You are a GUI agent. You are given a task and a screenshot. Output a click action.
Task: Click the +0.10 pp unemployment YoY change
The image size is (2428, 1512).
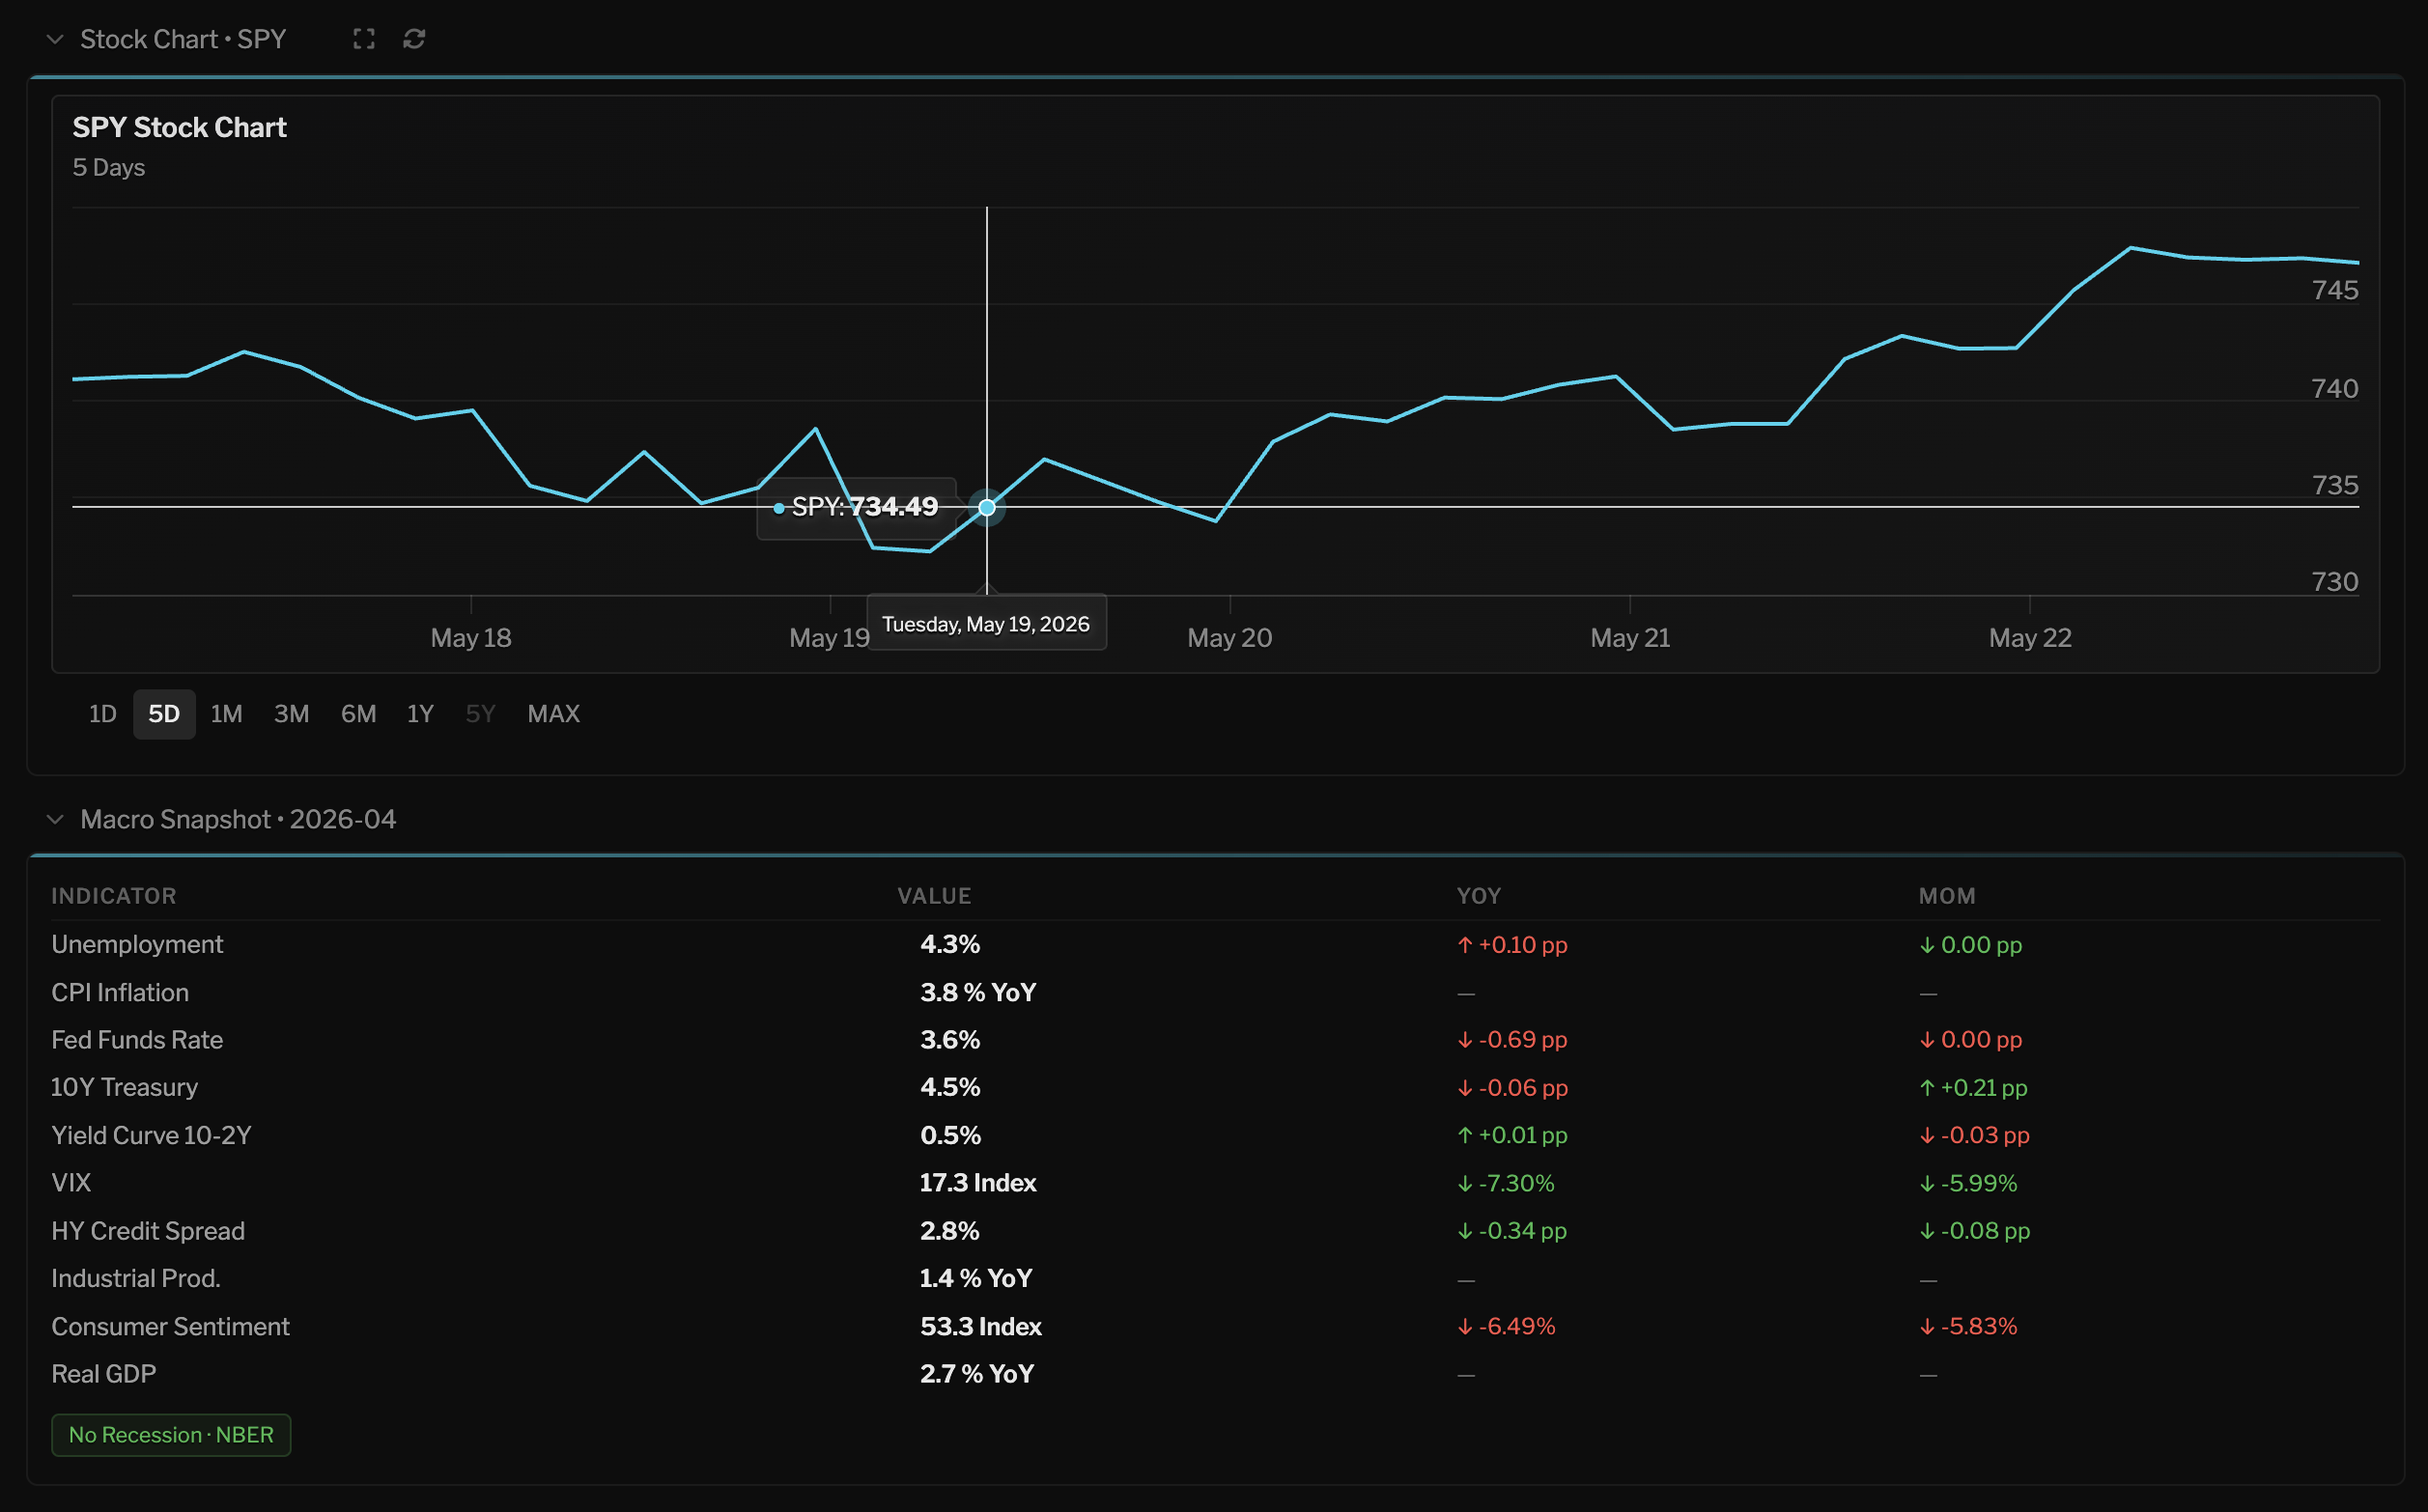[x=1512, y=945]
